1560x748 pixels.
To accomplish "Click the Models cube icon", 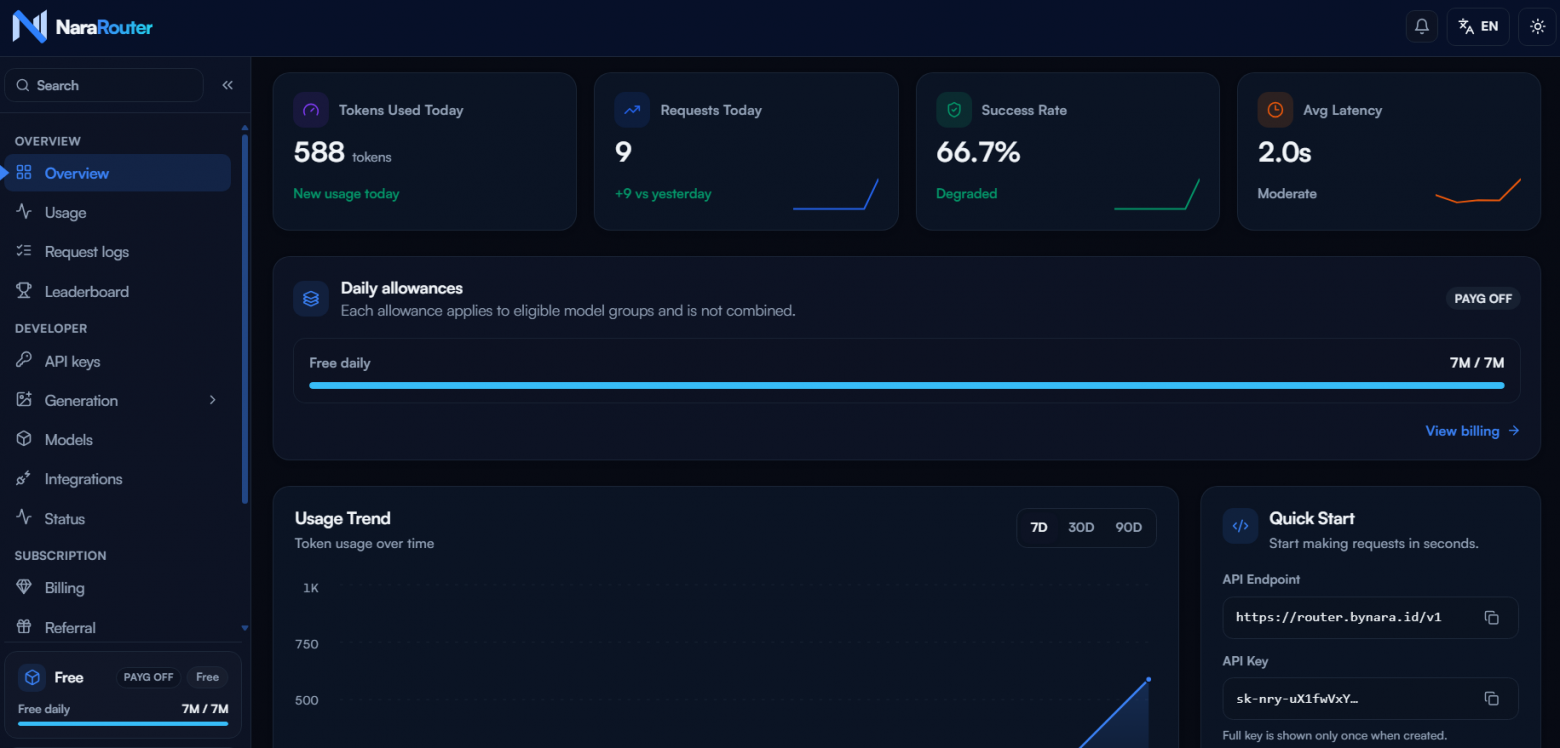I will tap(24, 440).
